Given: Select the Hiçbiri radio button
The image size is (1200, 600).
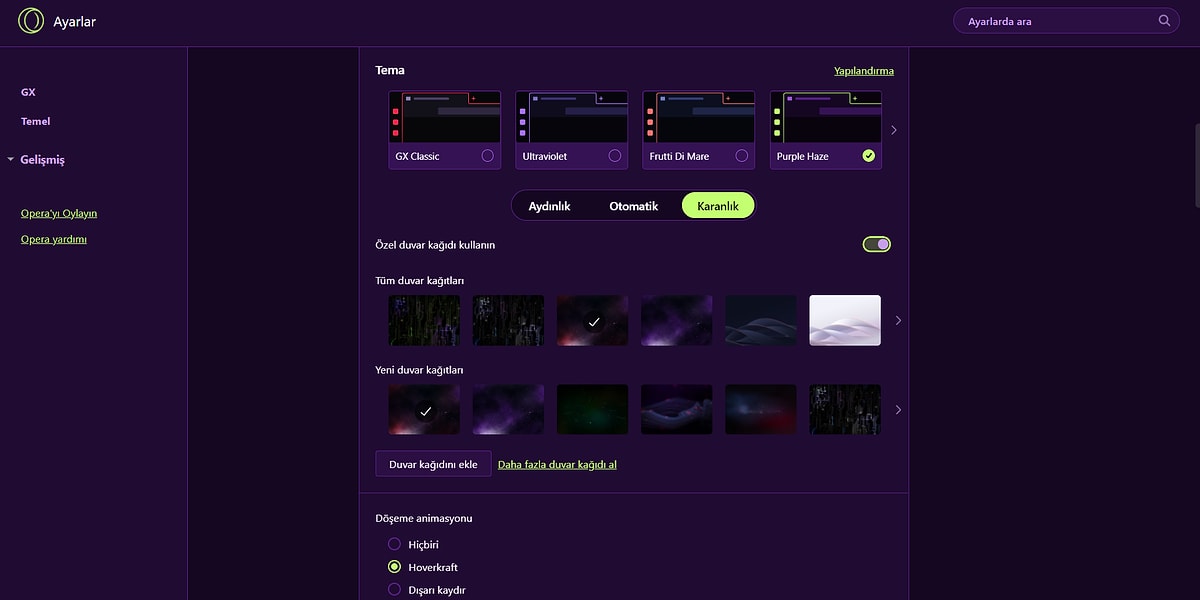Looking at the screenshot, I should click(394, 544).
